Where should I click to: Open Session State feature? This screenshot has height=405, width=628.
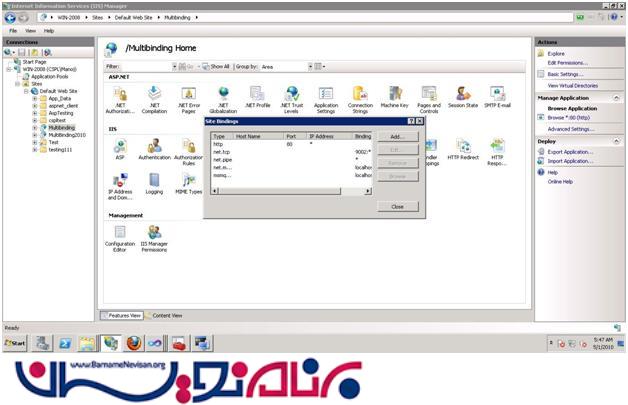pyautogui.click(x=463, y=97)
